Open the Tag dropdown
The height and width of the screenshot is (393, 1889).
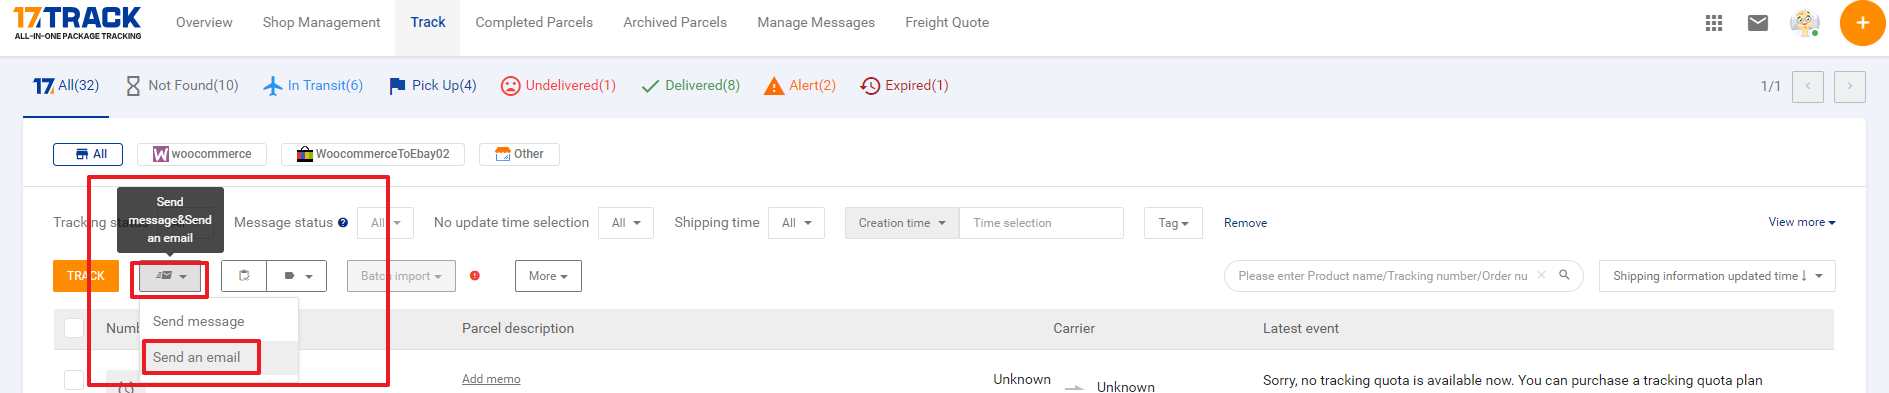point(1173,223)
